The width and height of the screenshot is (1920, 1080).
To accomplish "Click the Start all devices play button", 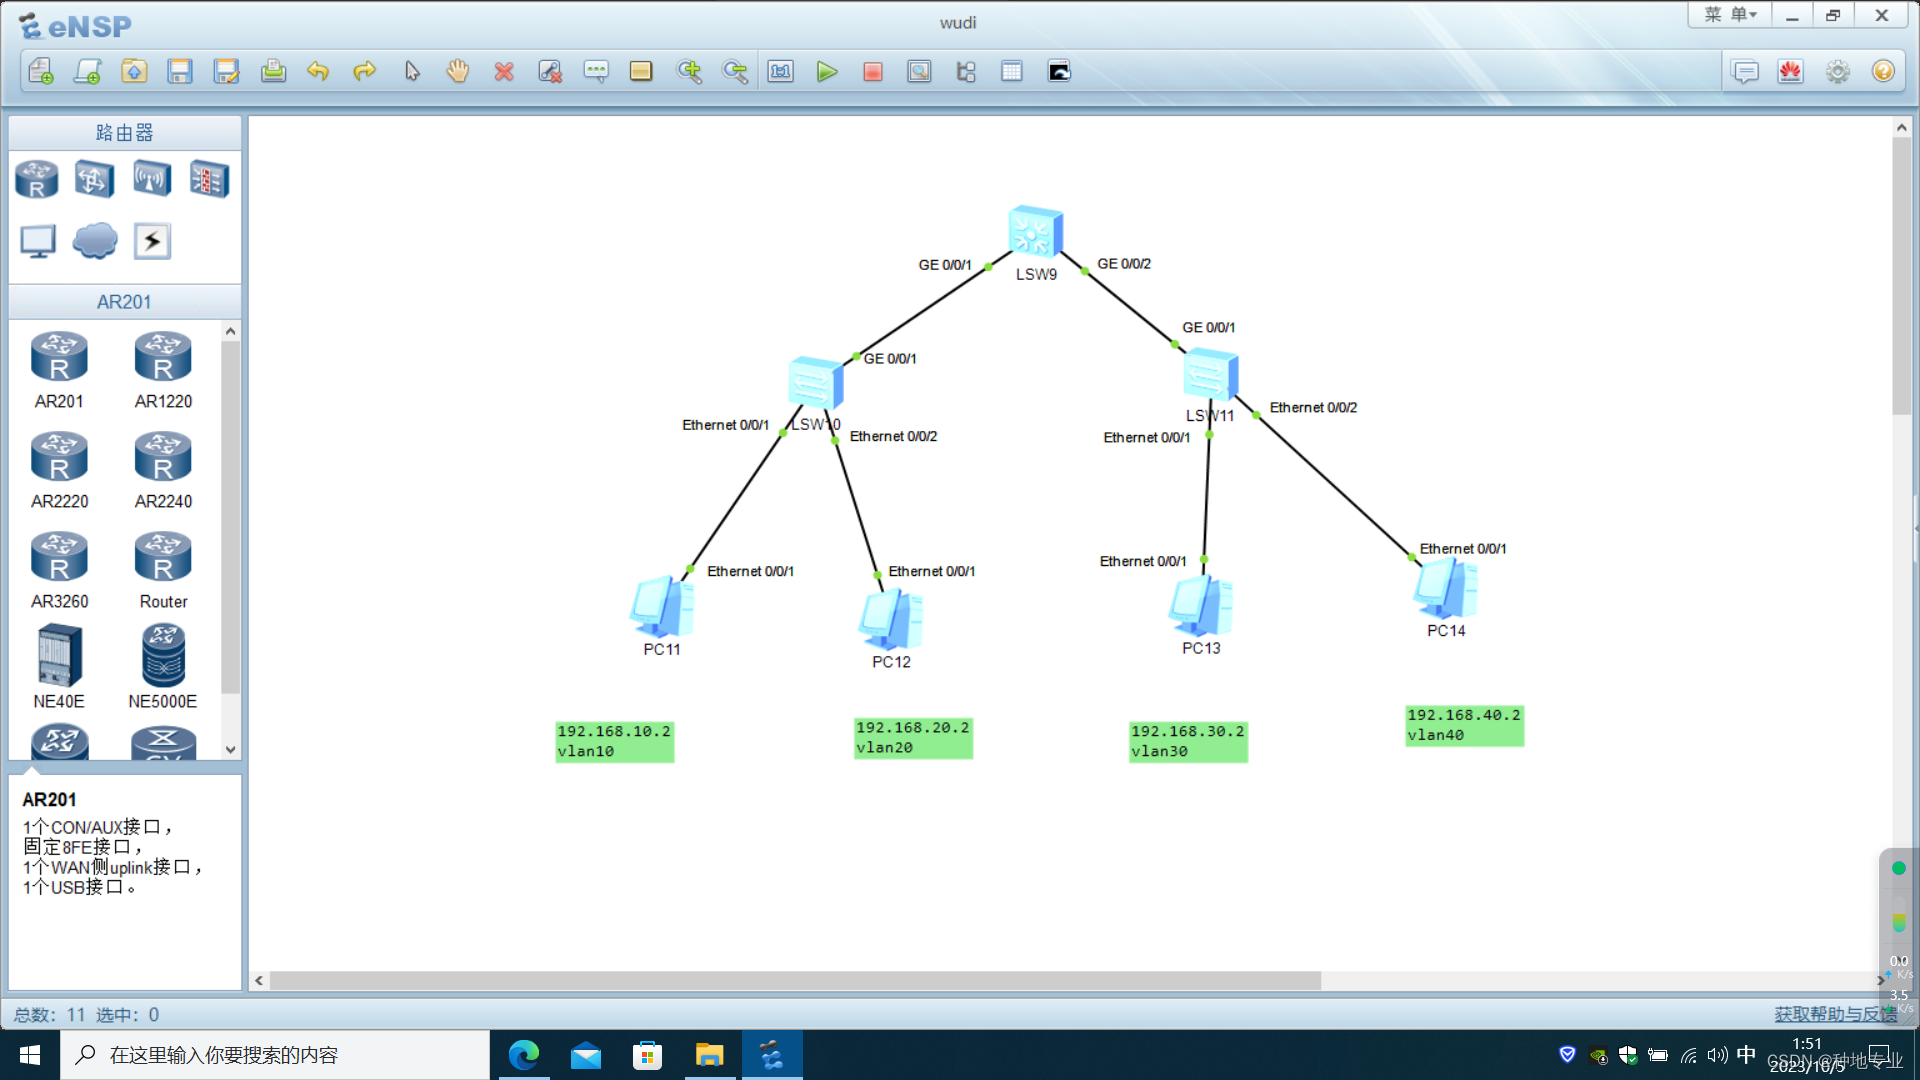I will [826, 72].
